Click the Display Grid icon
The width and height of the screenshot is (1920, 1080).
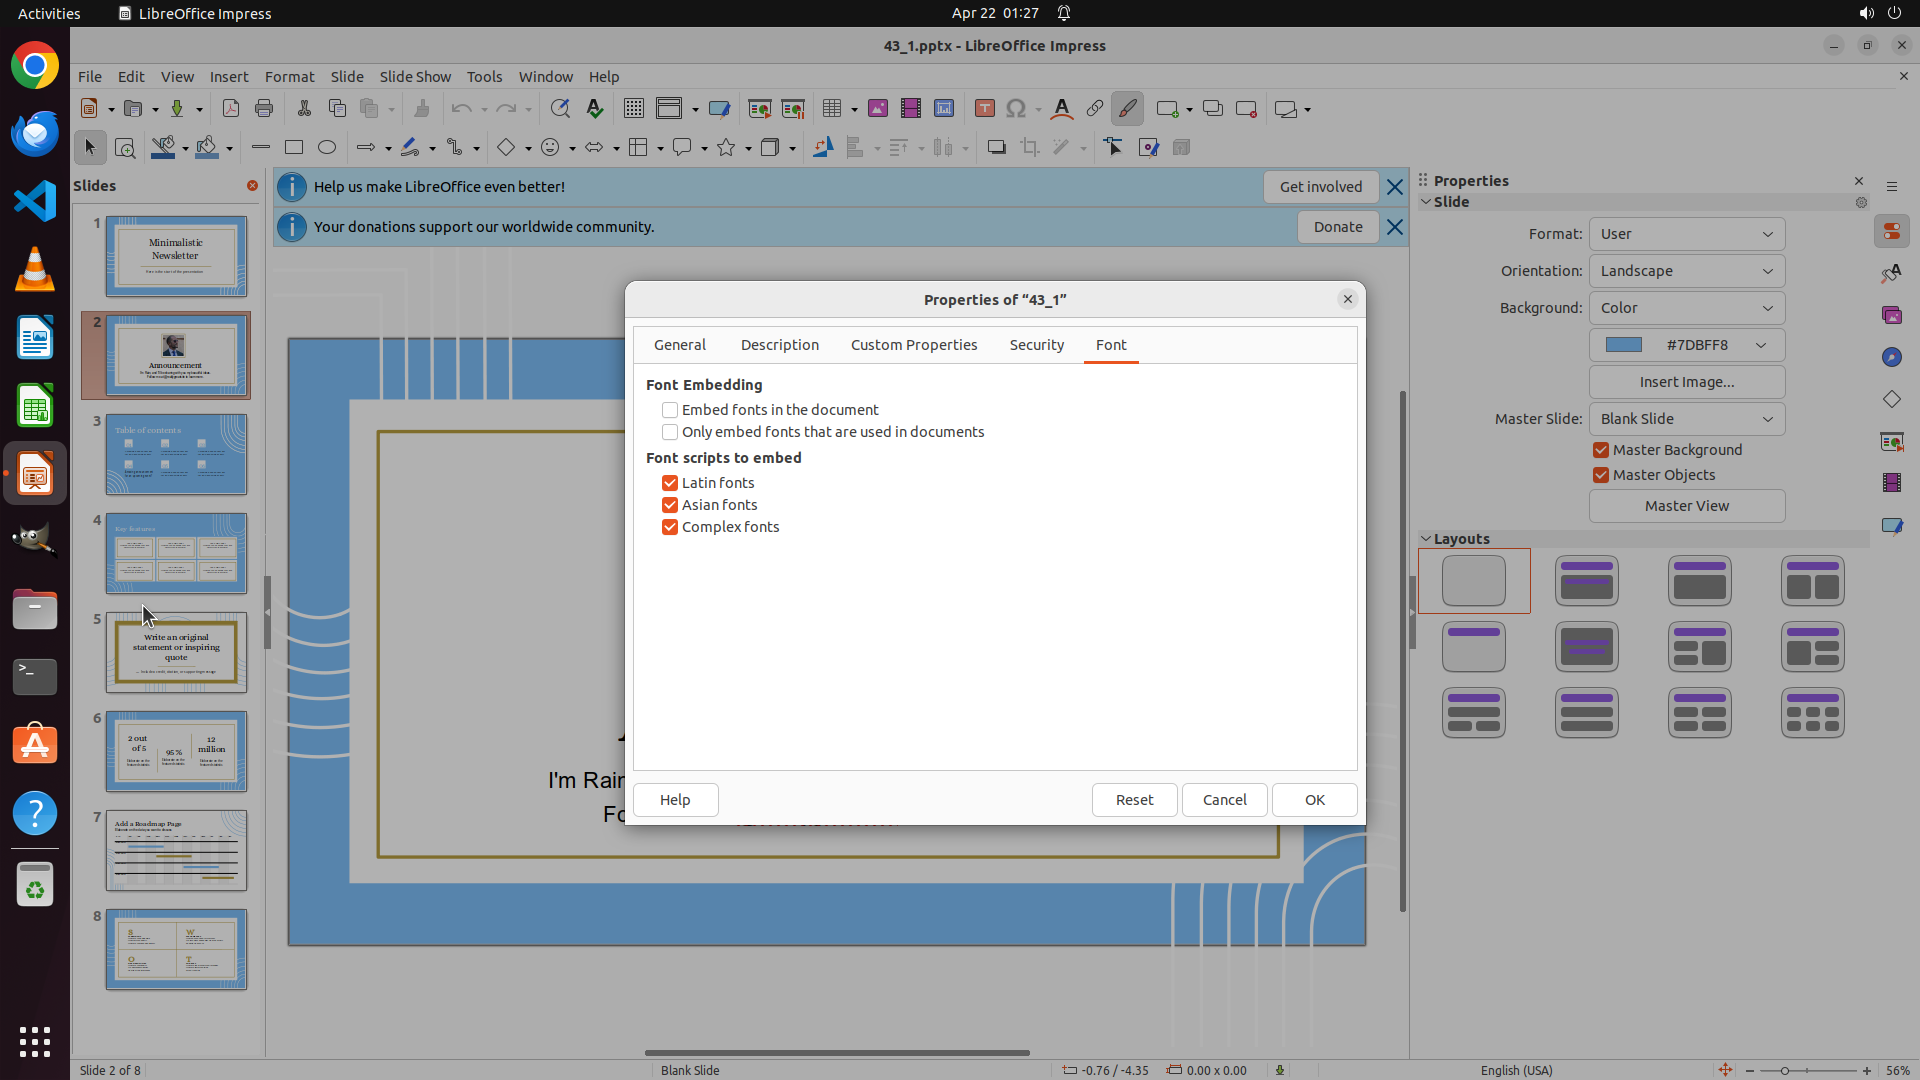[x=633, y=109]
